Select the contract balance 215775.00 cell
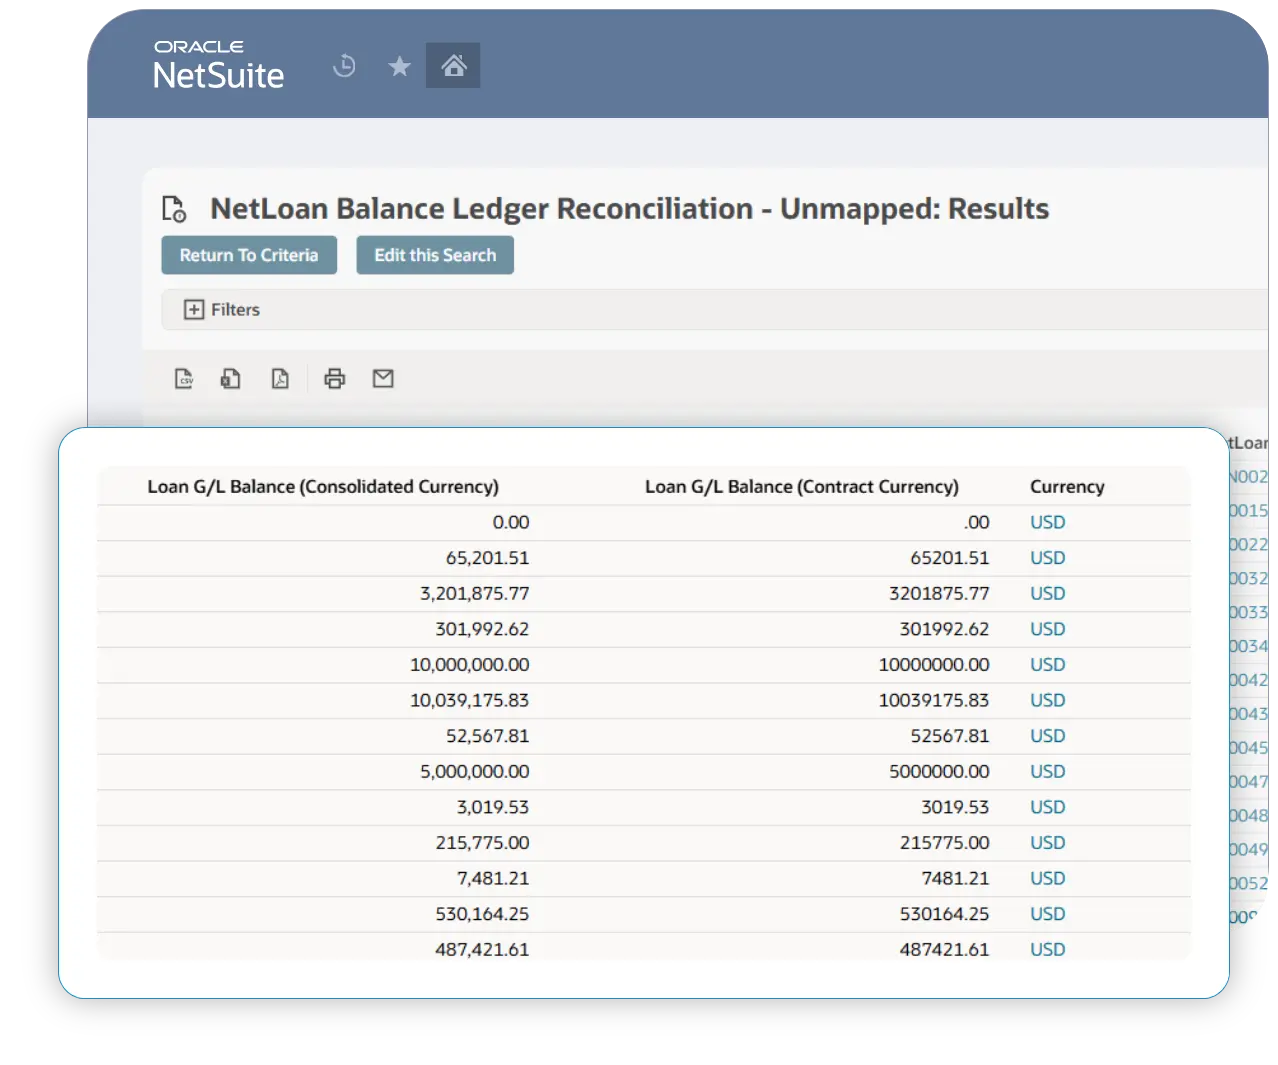The image size is (1278, 1065). point(944,843)
